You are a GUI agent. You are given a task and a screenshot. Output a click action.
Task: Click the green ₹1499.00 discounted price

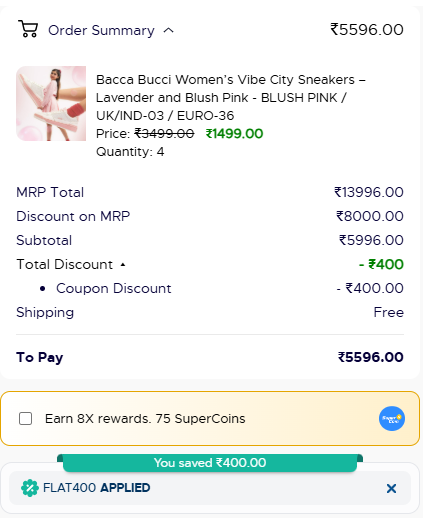coord(234,134)
